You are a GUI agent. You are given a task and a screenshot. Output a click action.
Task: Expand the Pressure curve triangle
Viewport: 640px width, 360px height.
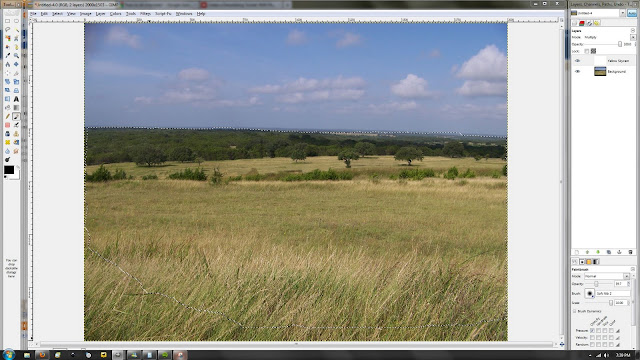[x=618, y=331]
